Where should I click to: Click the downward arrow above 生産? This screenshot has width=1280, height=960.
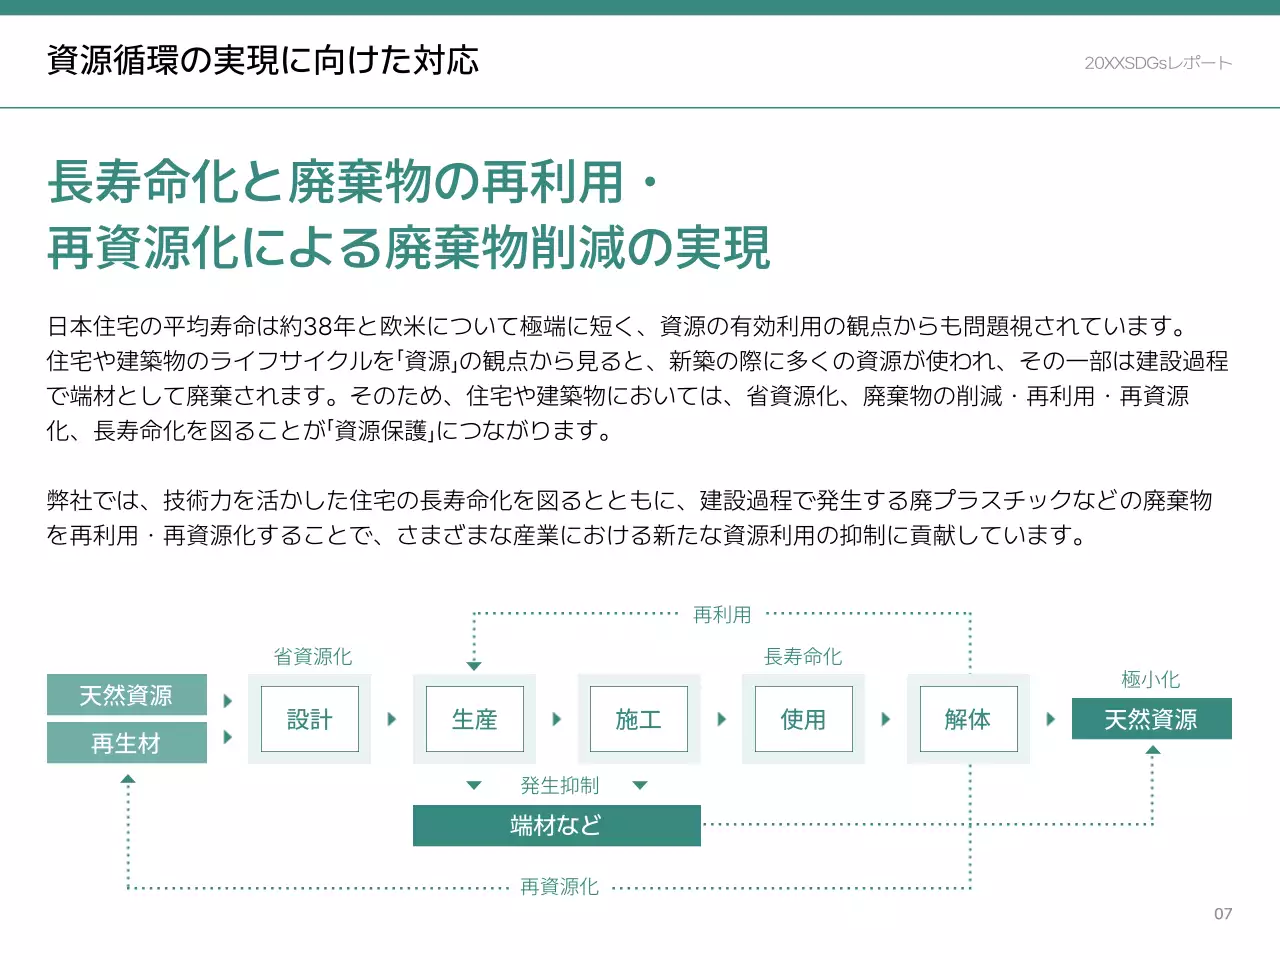point(475,664)
